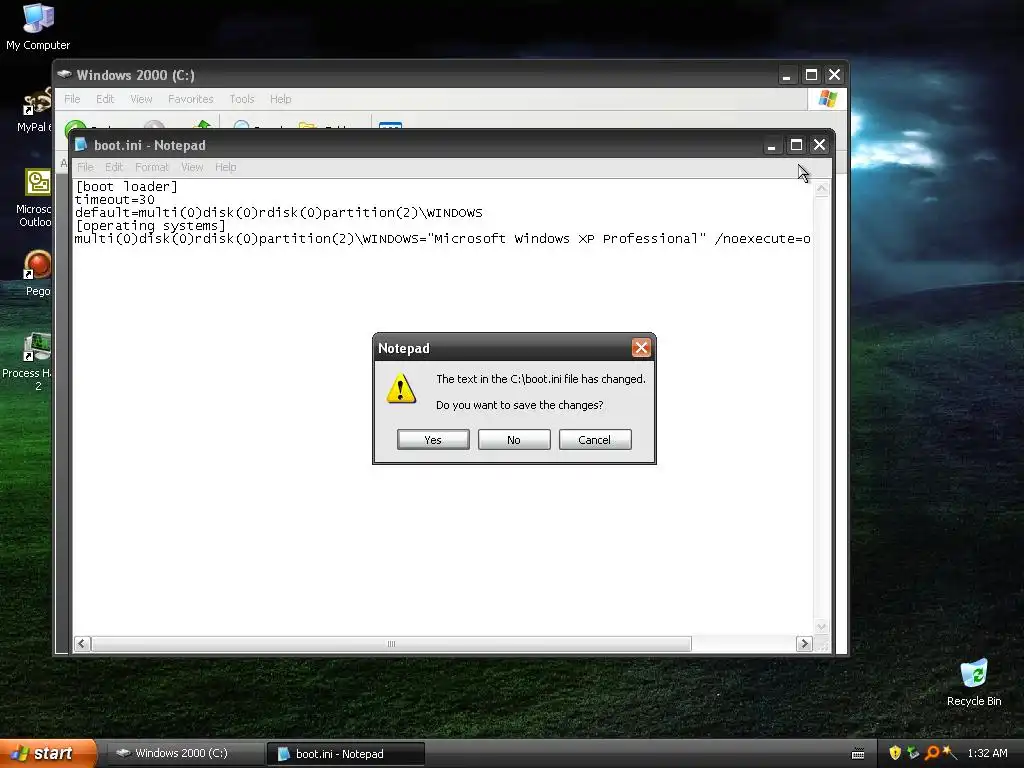1024x768 pixels.
Task: Activate the boot.ini - Notepad taskbar button
Action: [346, 754]
